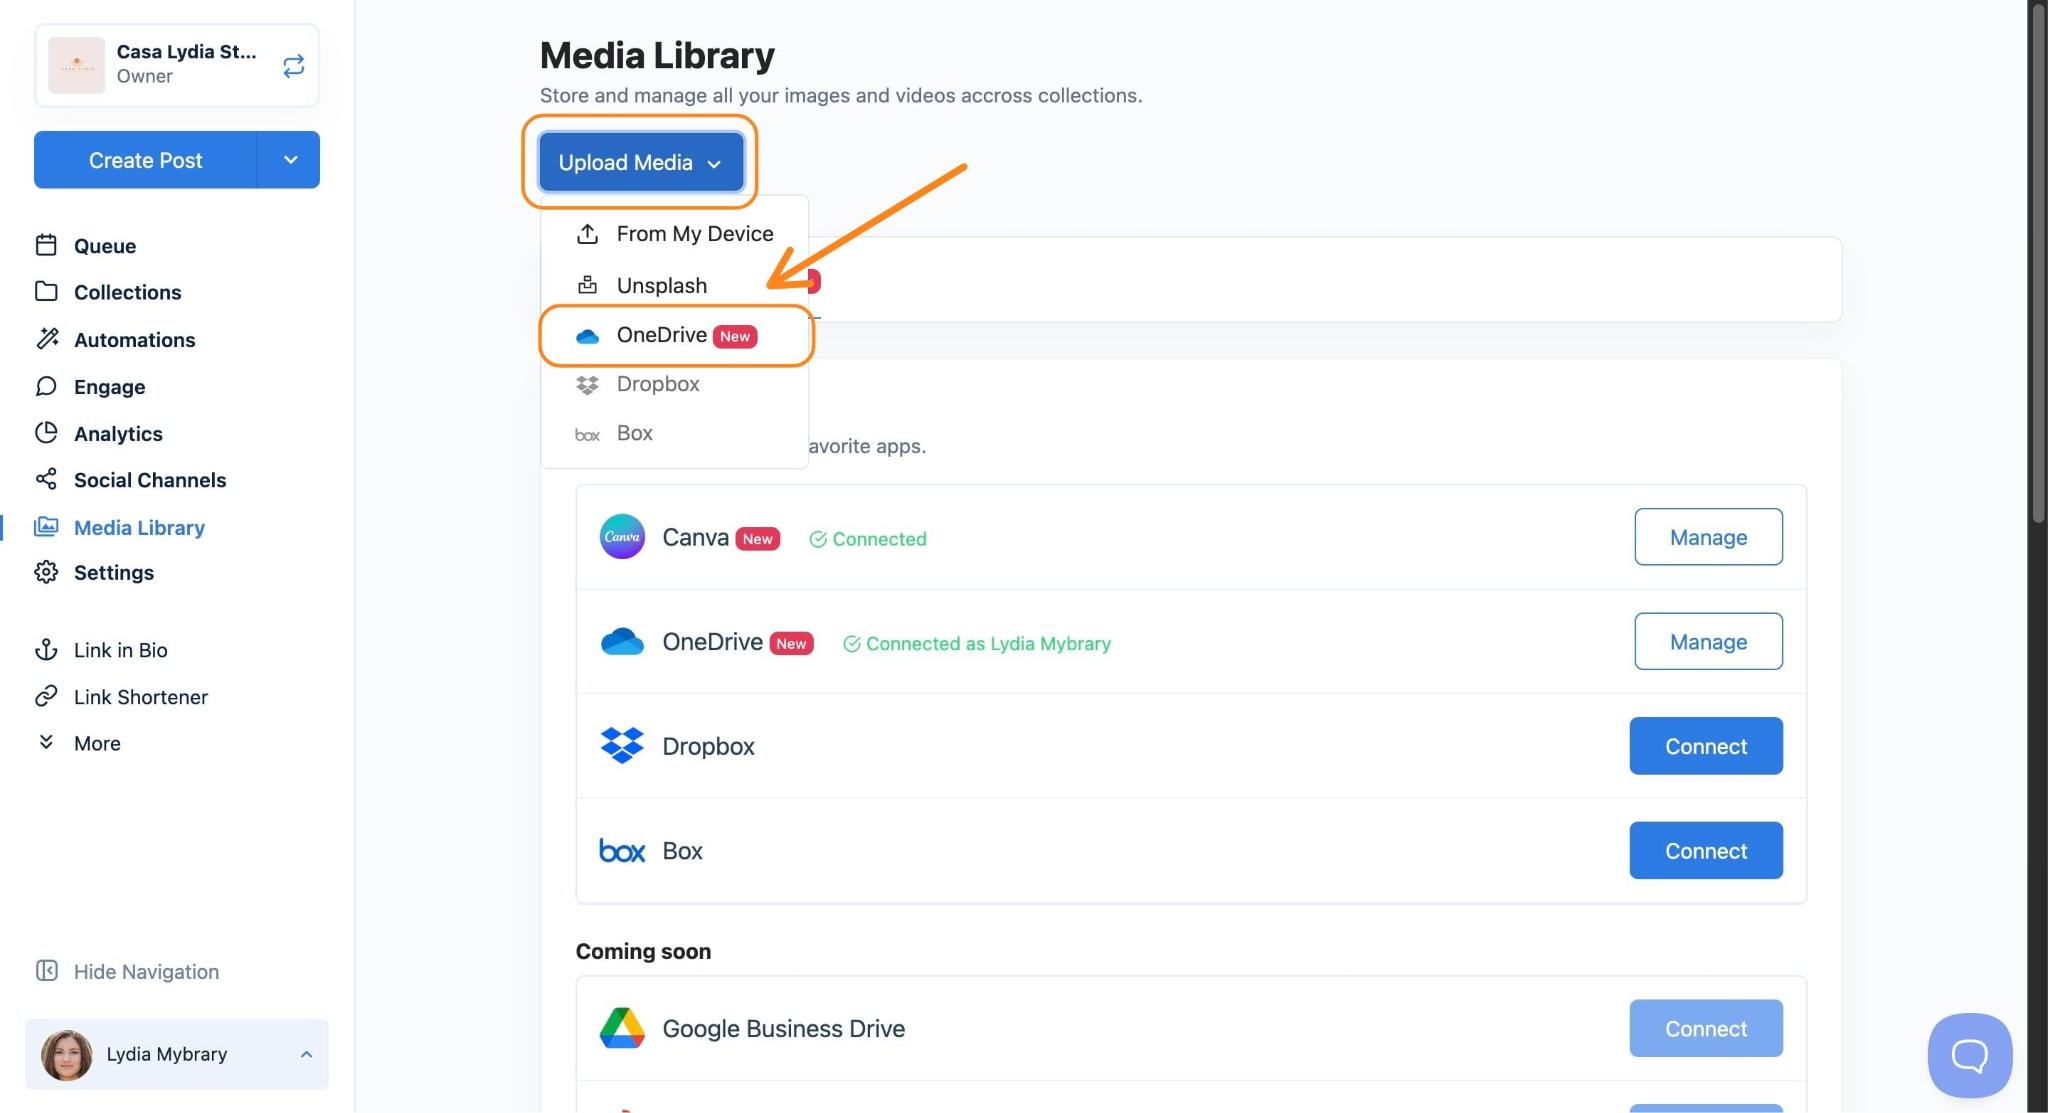Expand the Lydia Mybrary account menu
The height and width of the screenshot is (1113, 2048).
pyautogui.click(x=177, y=1054)
